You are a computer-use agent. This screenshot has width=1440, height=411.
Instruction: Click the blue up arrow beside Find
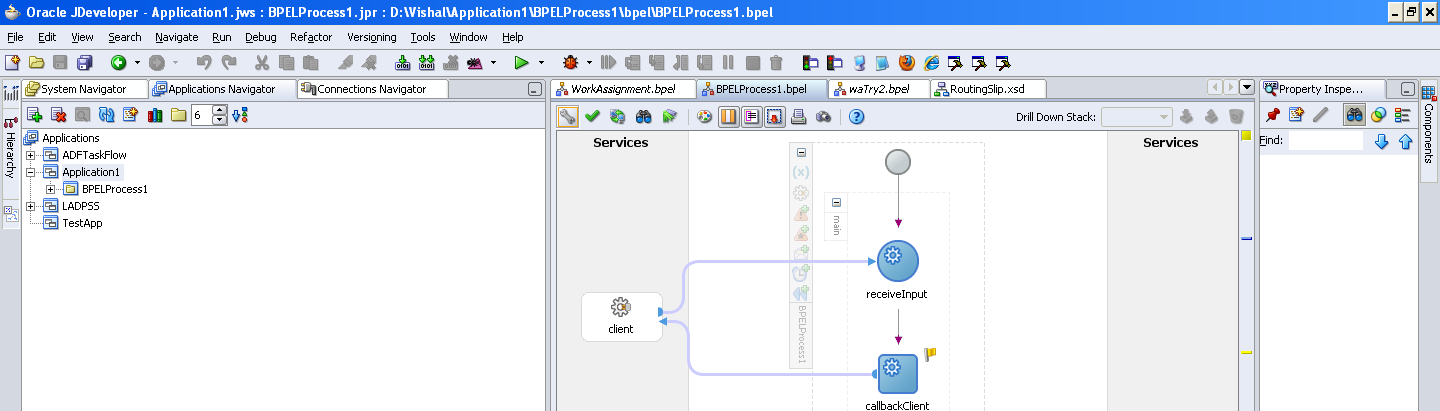click(1405, 141)
